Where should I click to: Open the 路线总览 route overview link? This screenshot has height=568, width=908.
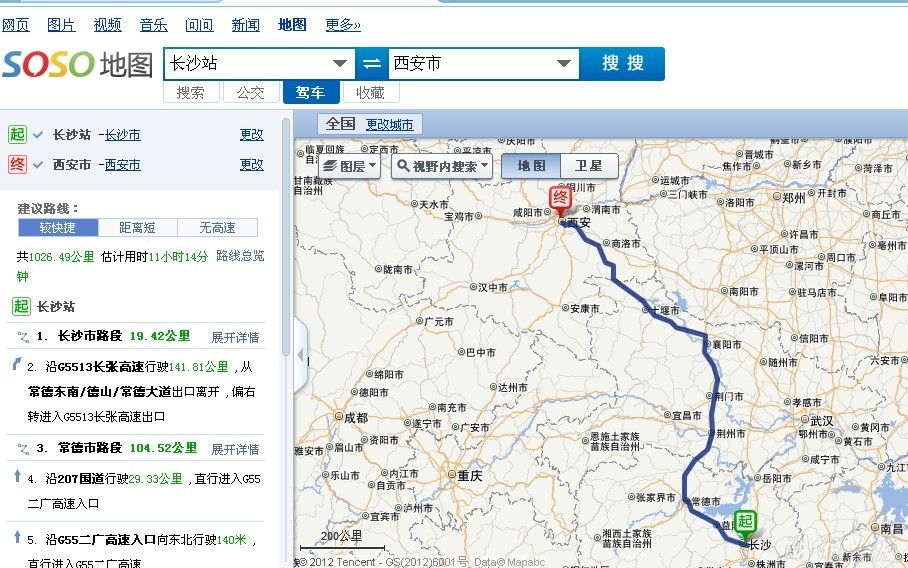click(240, 256)
